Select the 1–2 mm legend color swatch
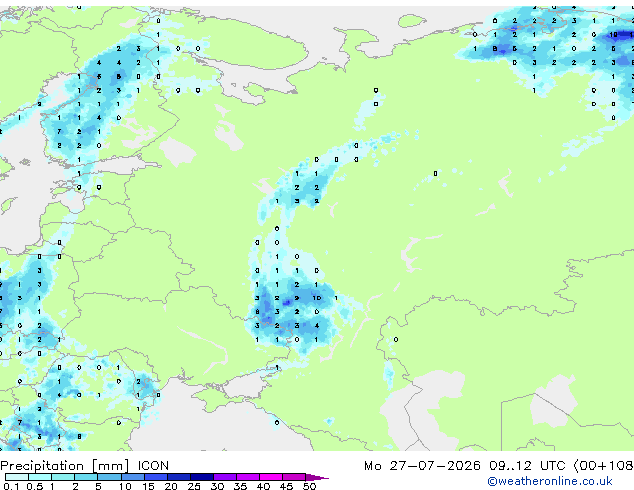634x490 pixels. point(63,477)
